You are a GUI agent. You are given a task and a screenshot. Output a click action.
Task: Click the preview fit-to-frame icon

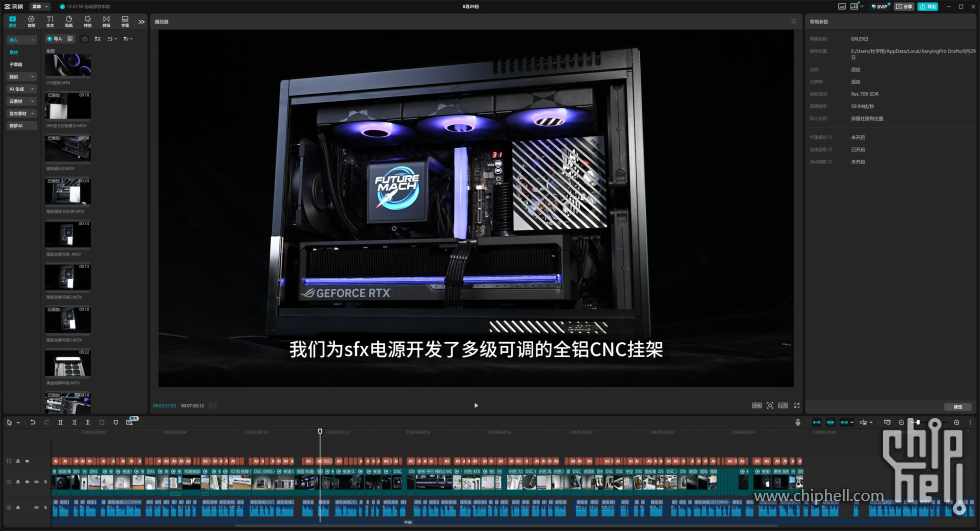pyautogui.click(x=770, y=405)
